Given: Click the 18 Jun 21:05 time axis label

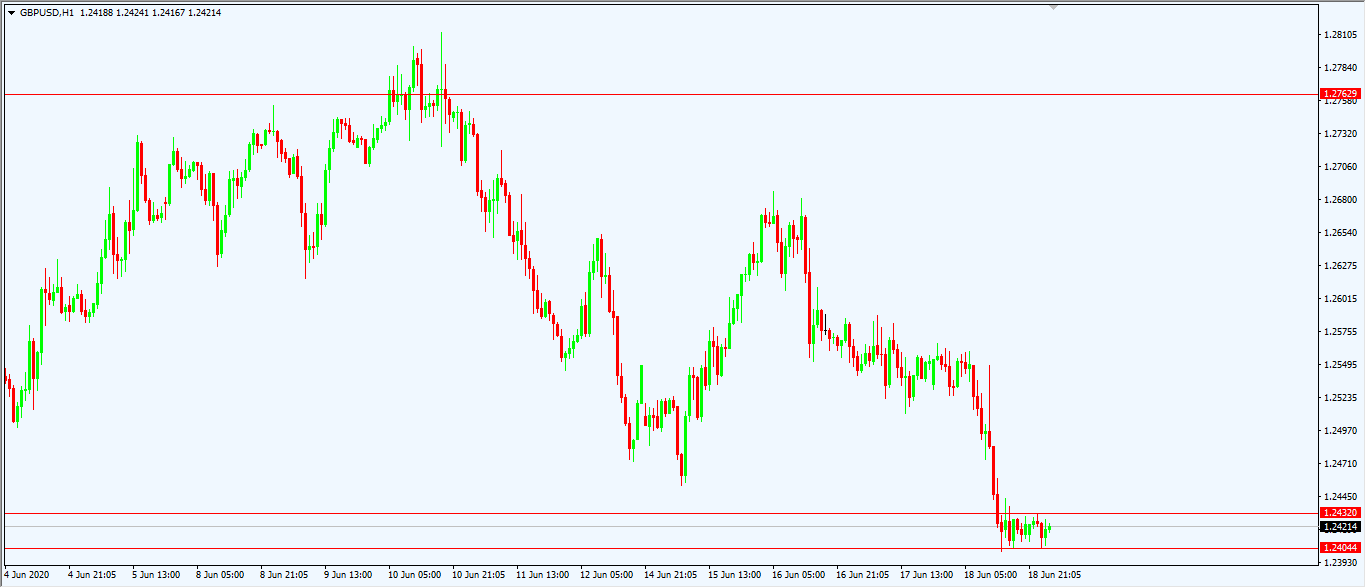Looking at the screenshot, I should tap(1055, 575).
